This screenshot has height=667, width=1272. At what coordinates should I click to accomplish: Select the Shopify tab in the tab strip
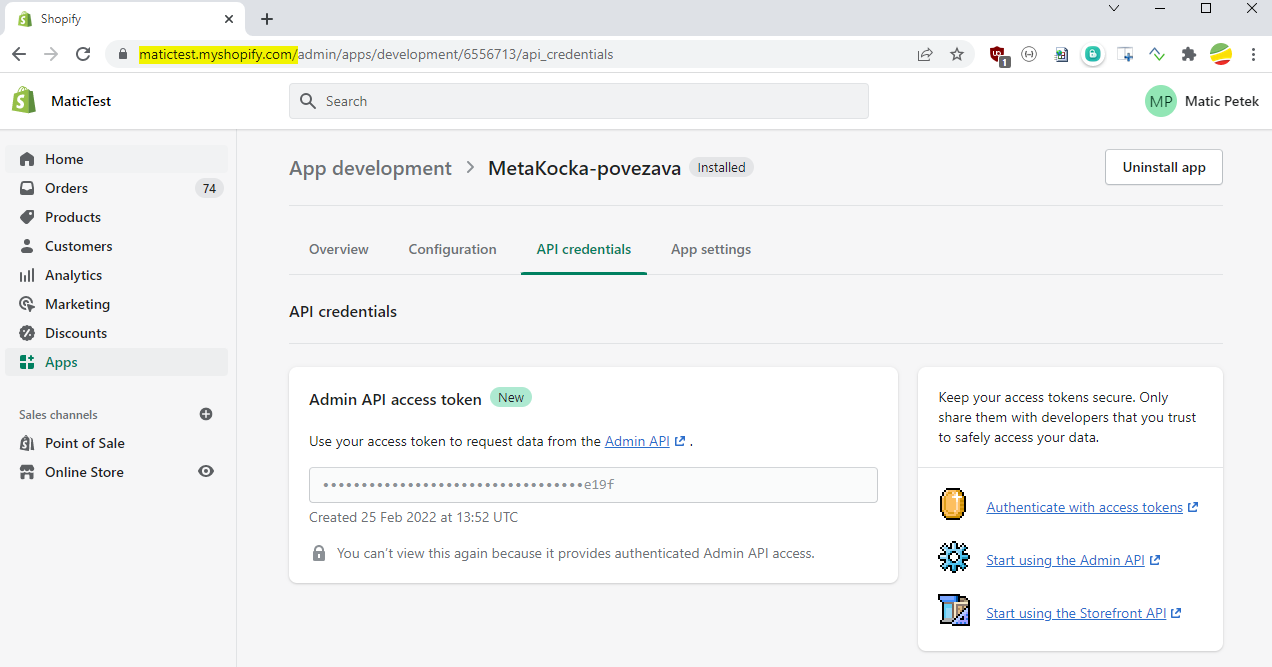[126, 19]
